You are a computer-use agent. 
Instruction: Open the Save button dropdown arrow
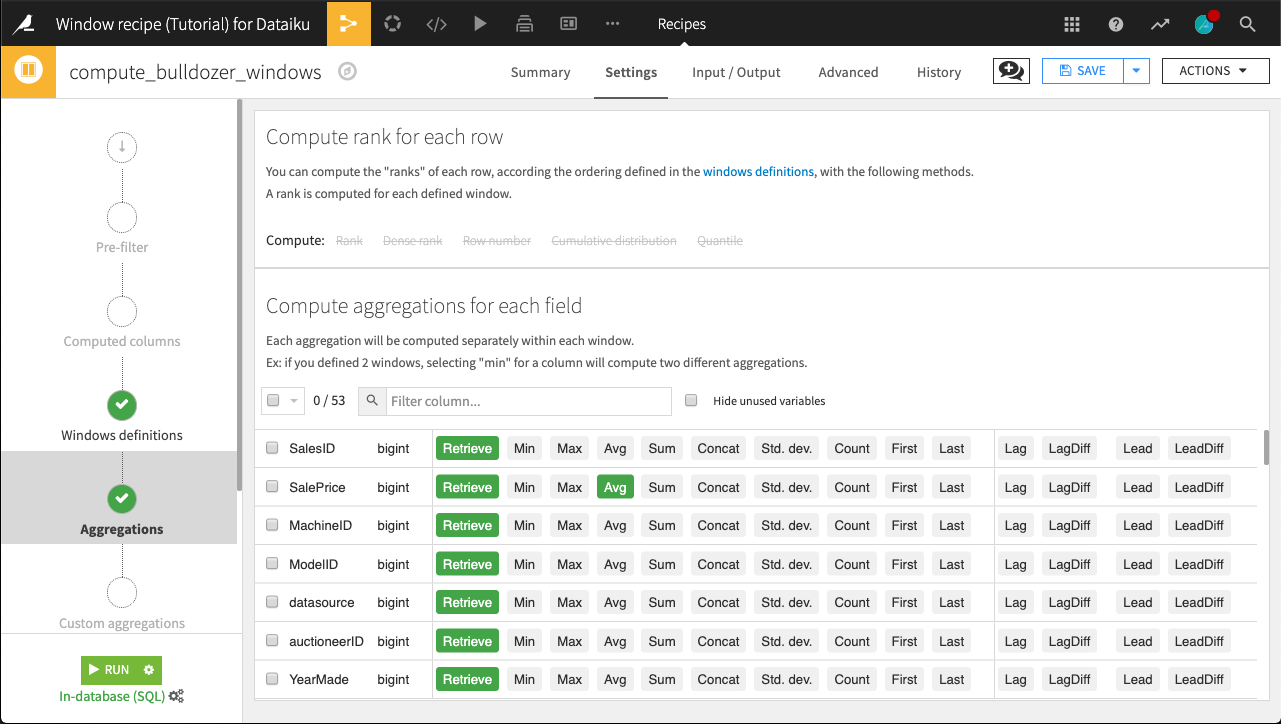tap(1136, 71)
